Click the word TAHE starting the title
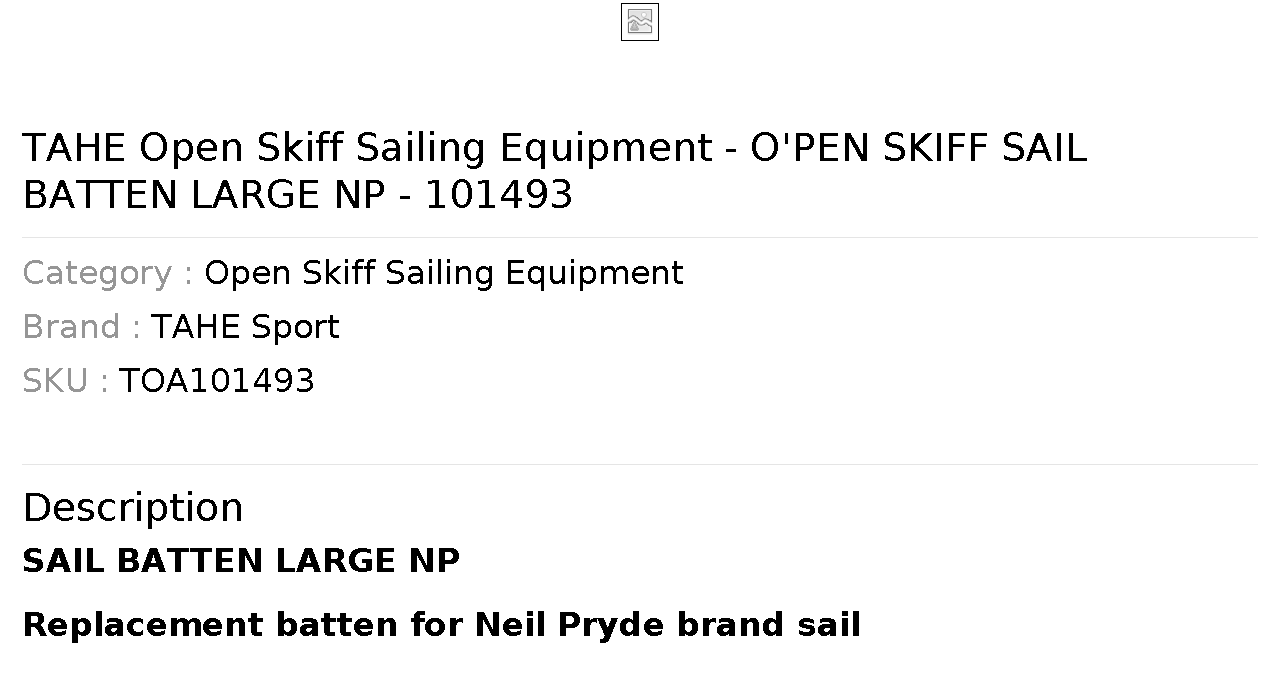 (75, 148)
